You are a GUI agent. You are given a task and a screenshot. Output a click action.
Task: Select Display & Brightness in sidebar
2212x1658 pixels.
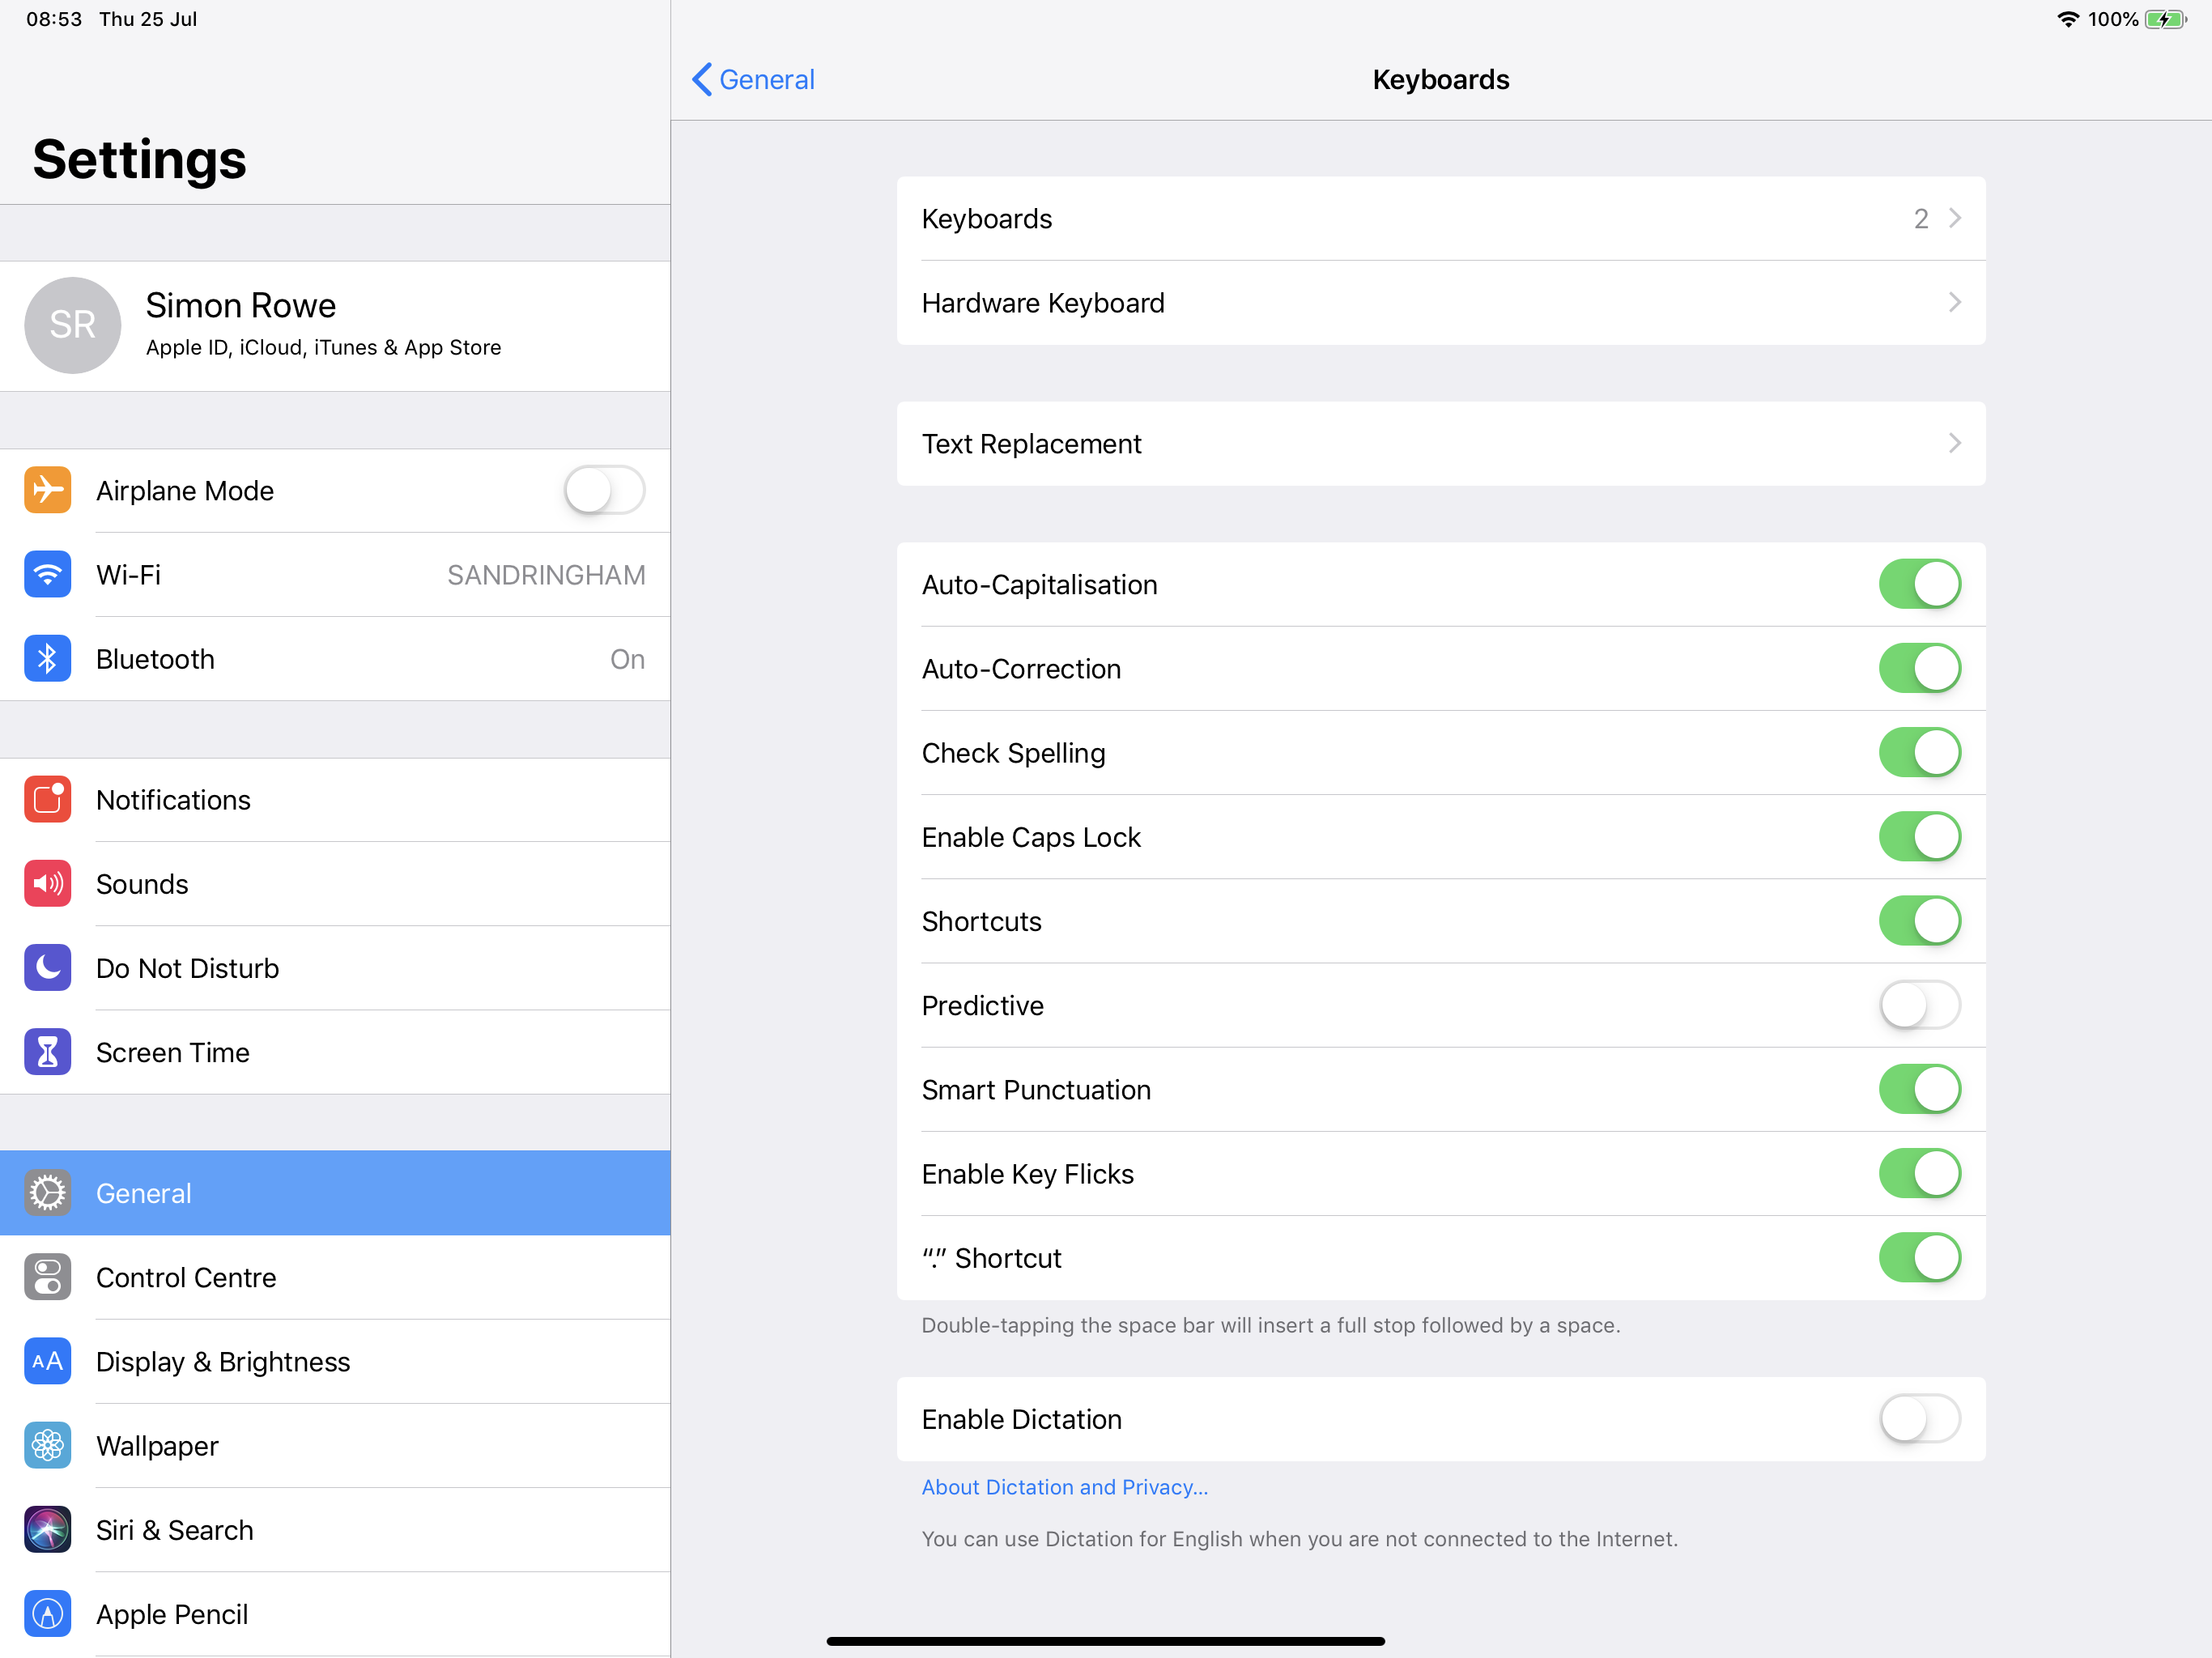(335, 1361)
